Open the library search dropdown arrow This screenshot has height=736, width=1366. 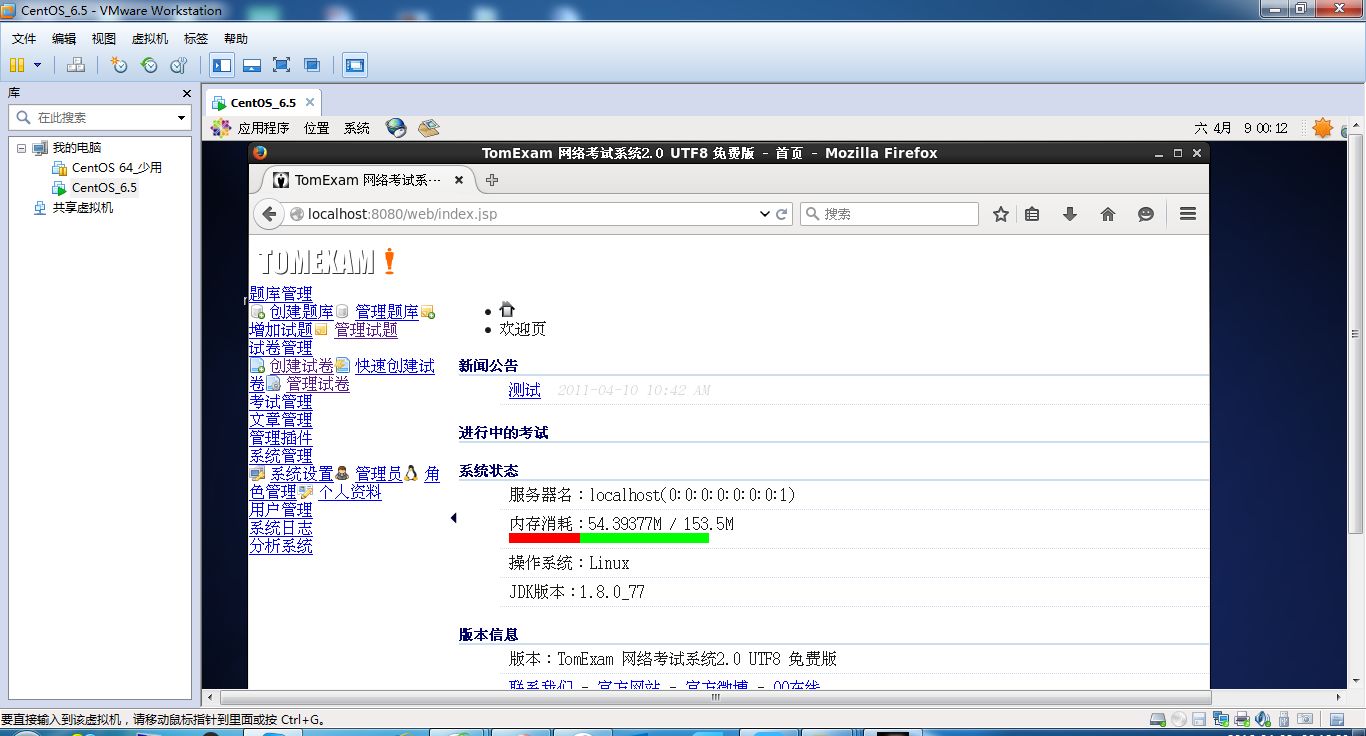[x=181, y=118]
